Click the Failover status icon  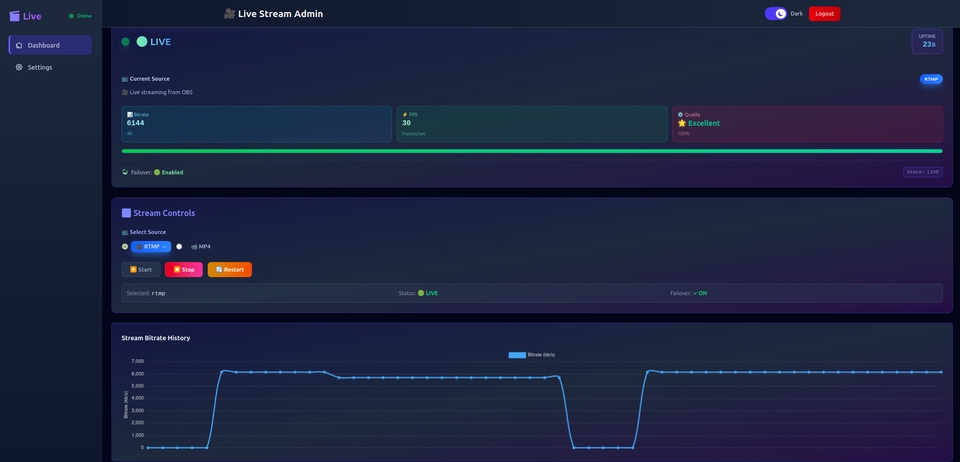(125, 172)
